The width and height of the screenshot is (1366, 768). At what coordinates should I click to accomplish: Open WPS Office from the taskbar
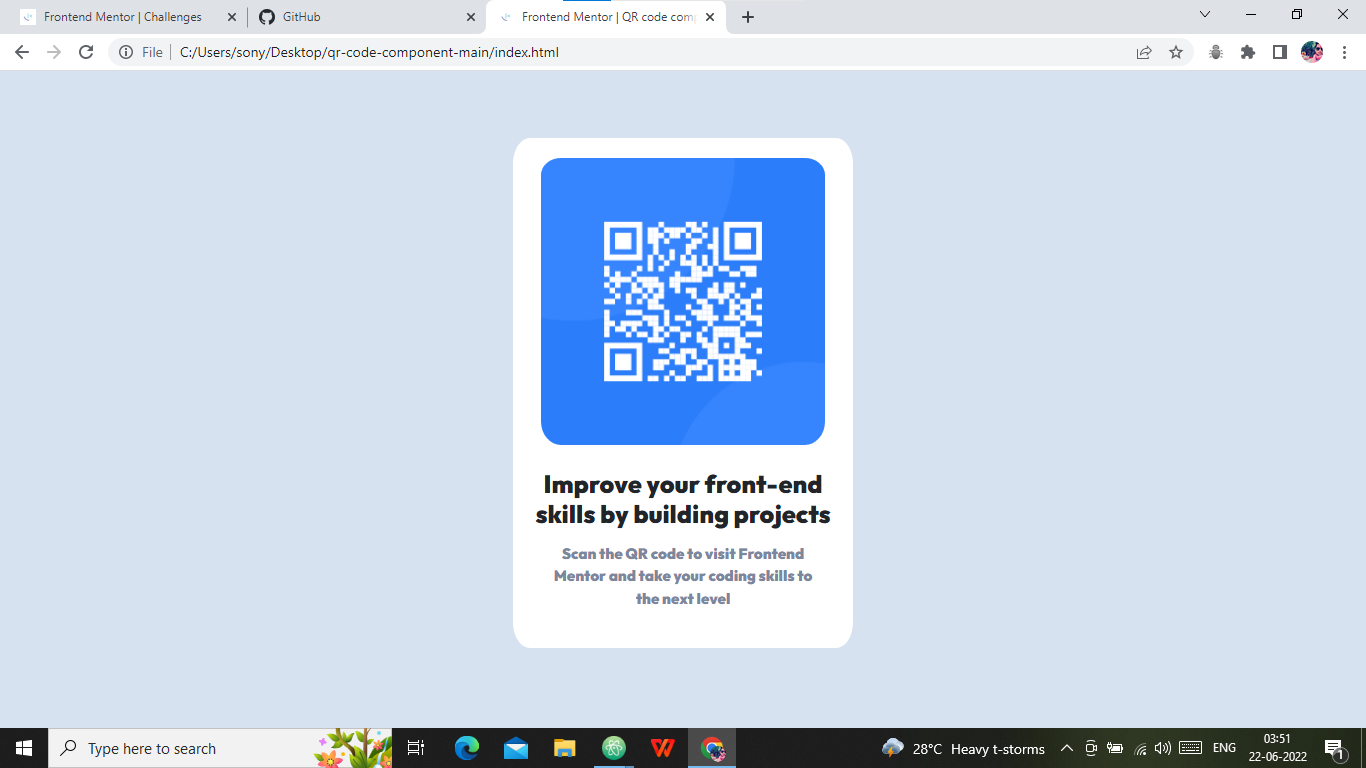(x=662, y=748)
